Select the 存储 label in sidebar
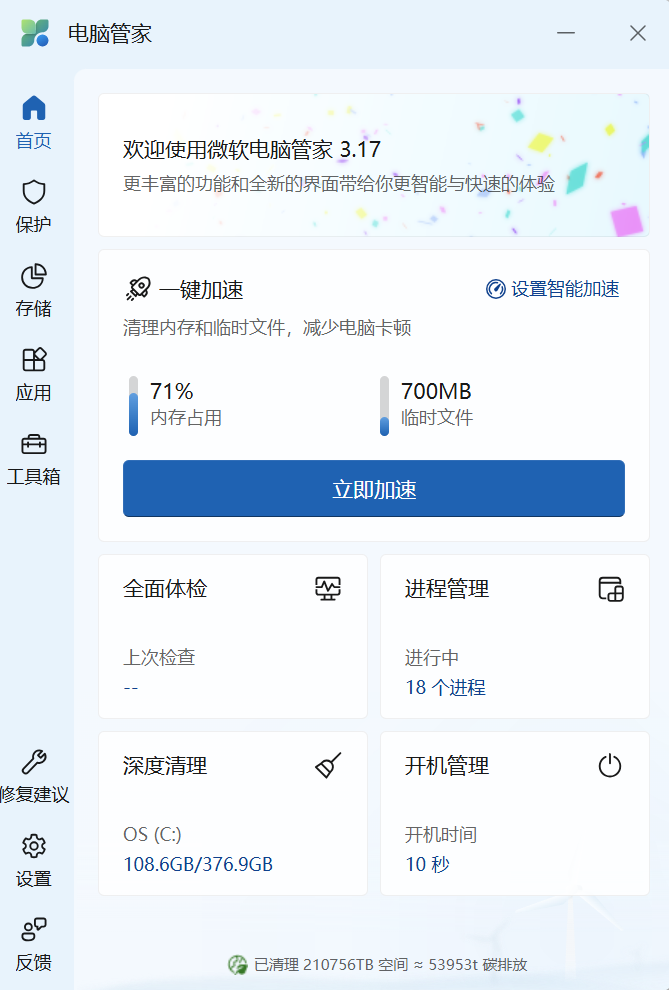This screenshot has height=990, width=669. tap(33, 308)
